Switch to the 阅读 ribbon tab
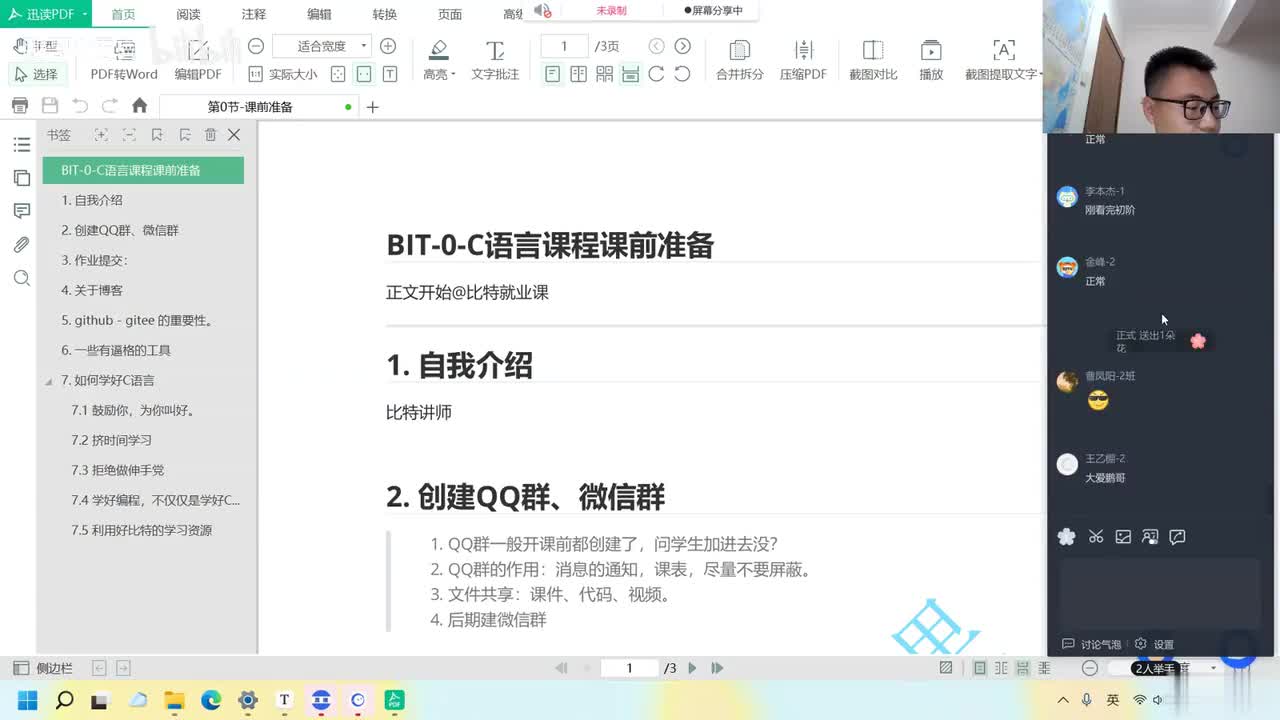This screenshot has width=1280, height=720. (x=188, y=14)
